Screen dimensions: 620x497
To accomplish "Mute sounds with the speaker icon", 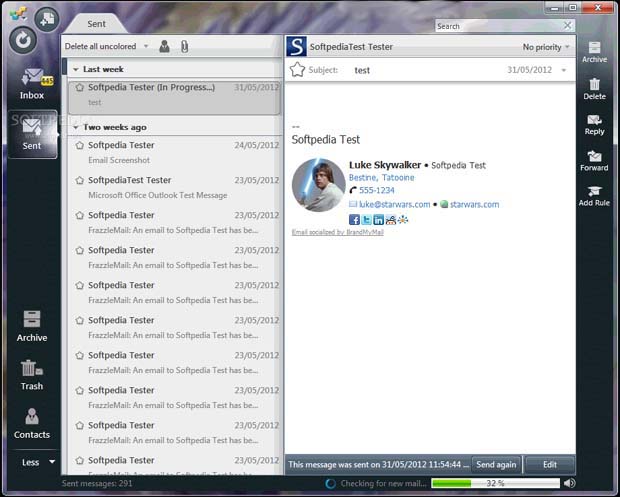I will [x=569, y=483].
